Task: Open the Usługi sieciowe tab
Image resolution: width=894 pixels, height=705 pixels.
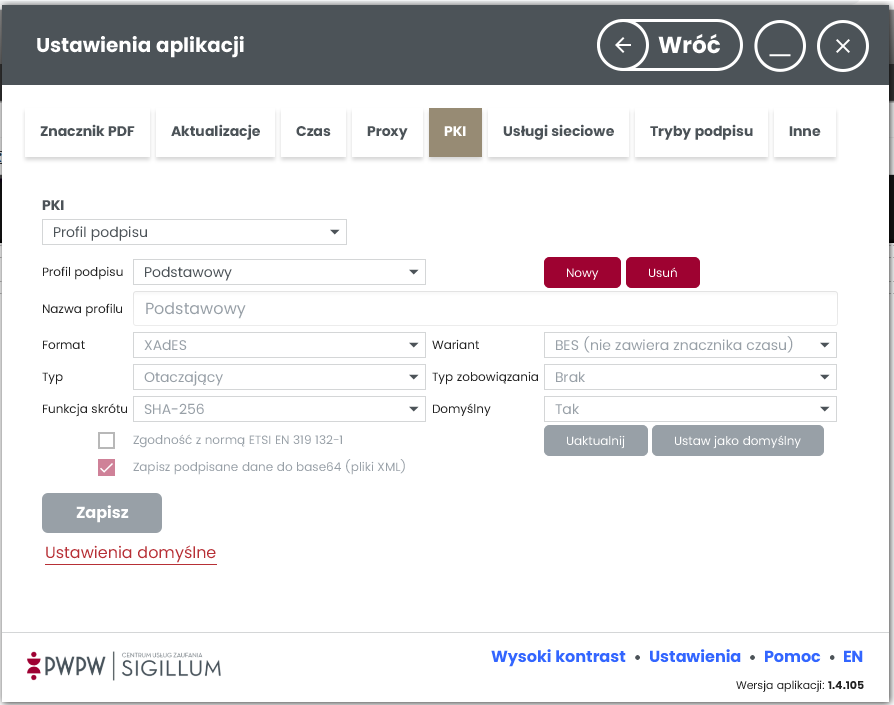Action: coord(558,132)
